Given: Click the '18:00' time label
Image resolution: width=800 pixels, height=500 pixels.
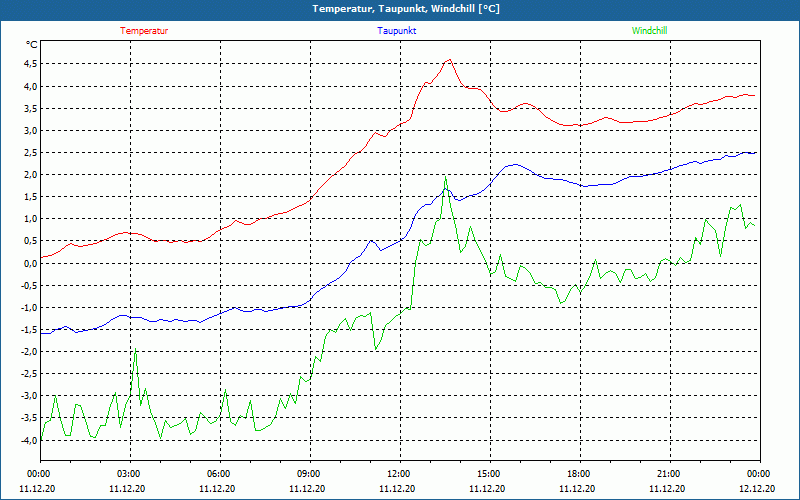Looking at the screenshot, I should (579, 474).
